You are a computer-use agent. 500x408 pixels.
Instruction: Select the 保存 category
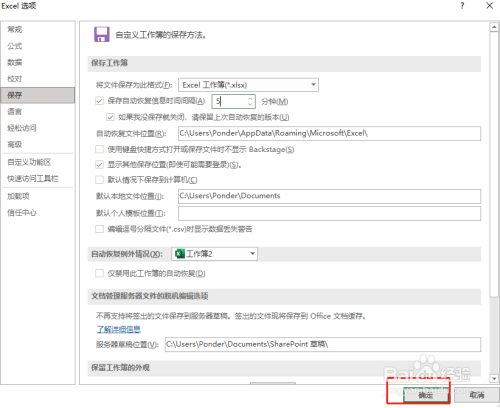click(x=38, y=95)
